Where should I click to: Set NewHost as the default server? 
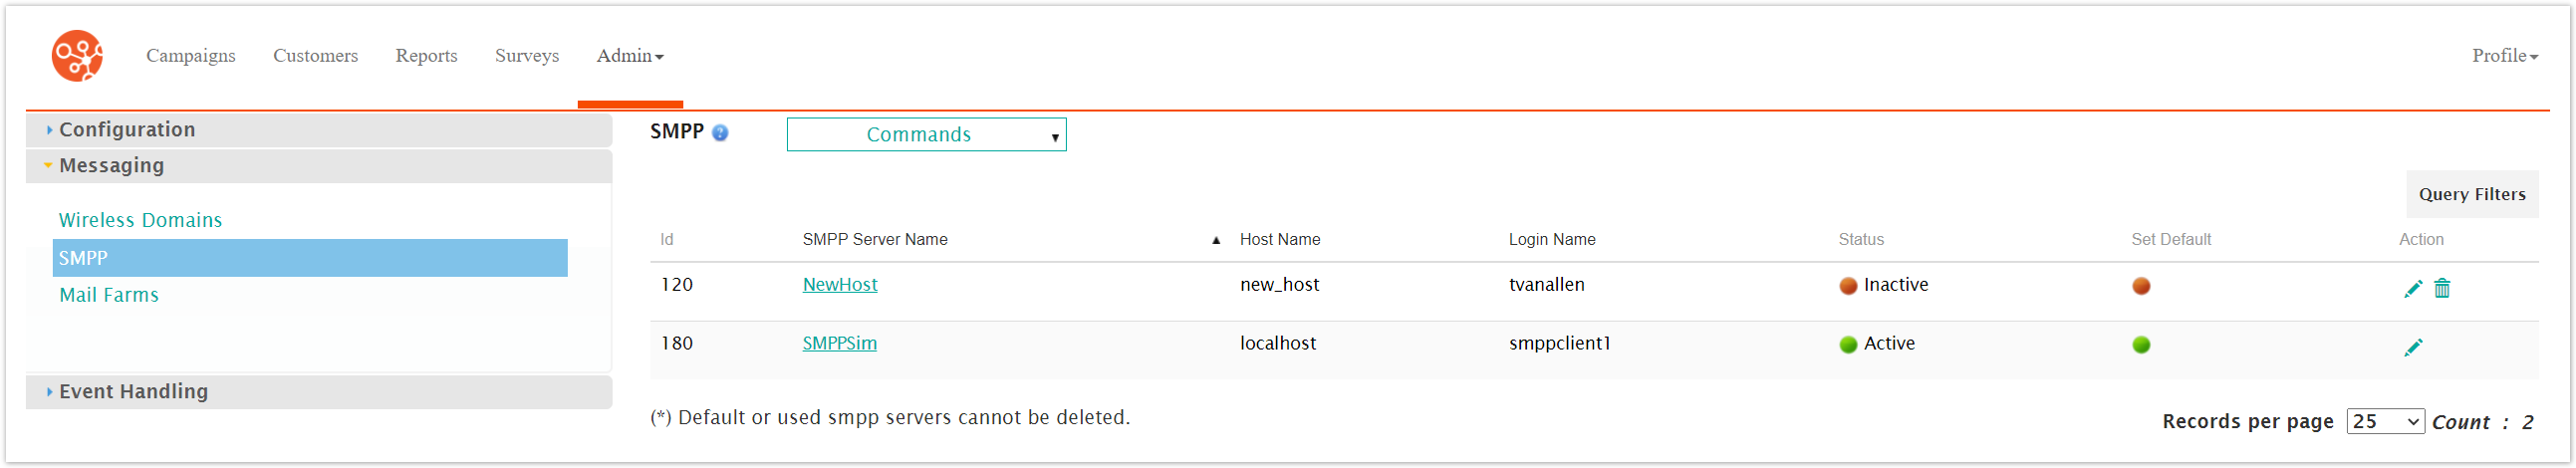[2141, 286]
